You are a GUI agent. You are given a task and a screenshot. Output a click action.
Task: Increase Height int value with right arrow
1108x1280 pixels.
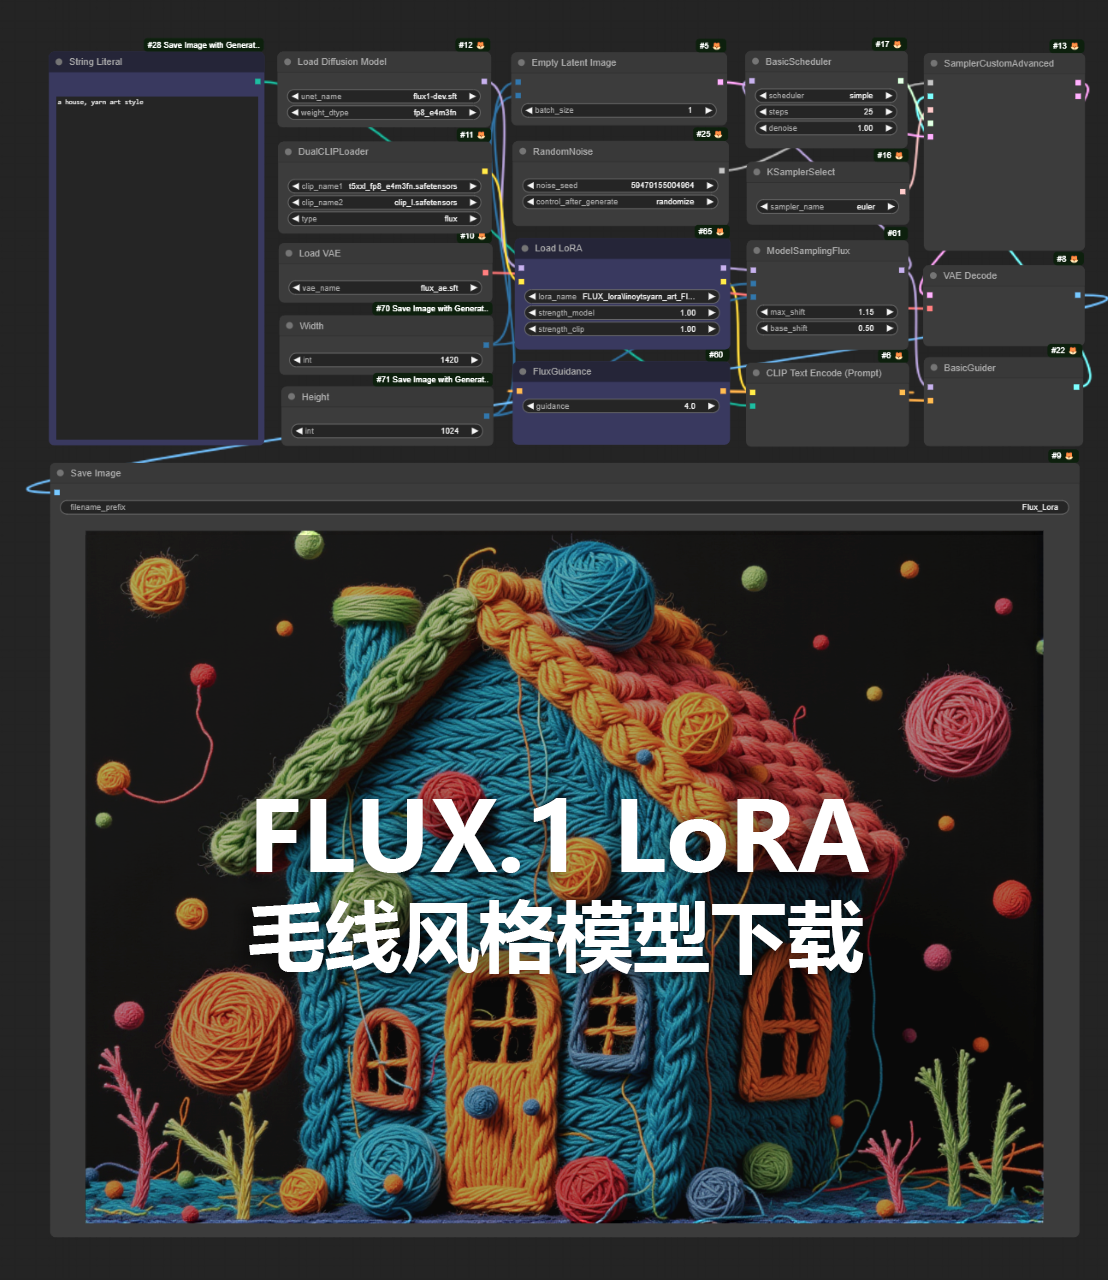coord(475,431)
